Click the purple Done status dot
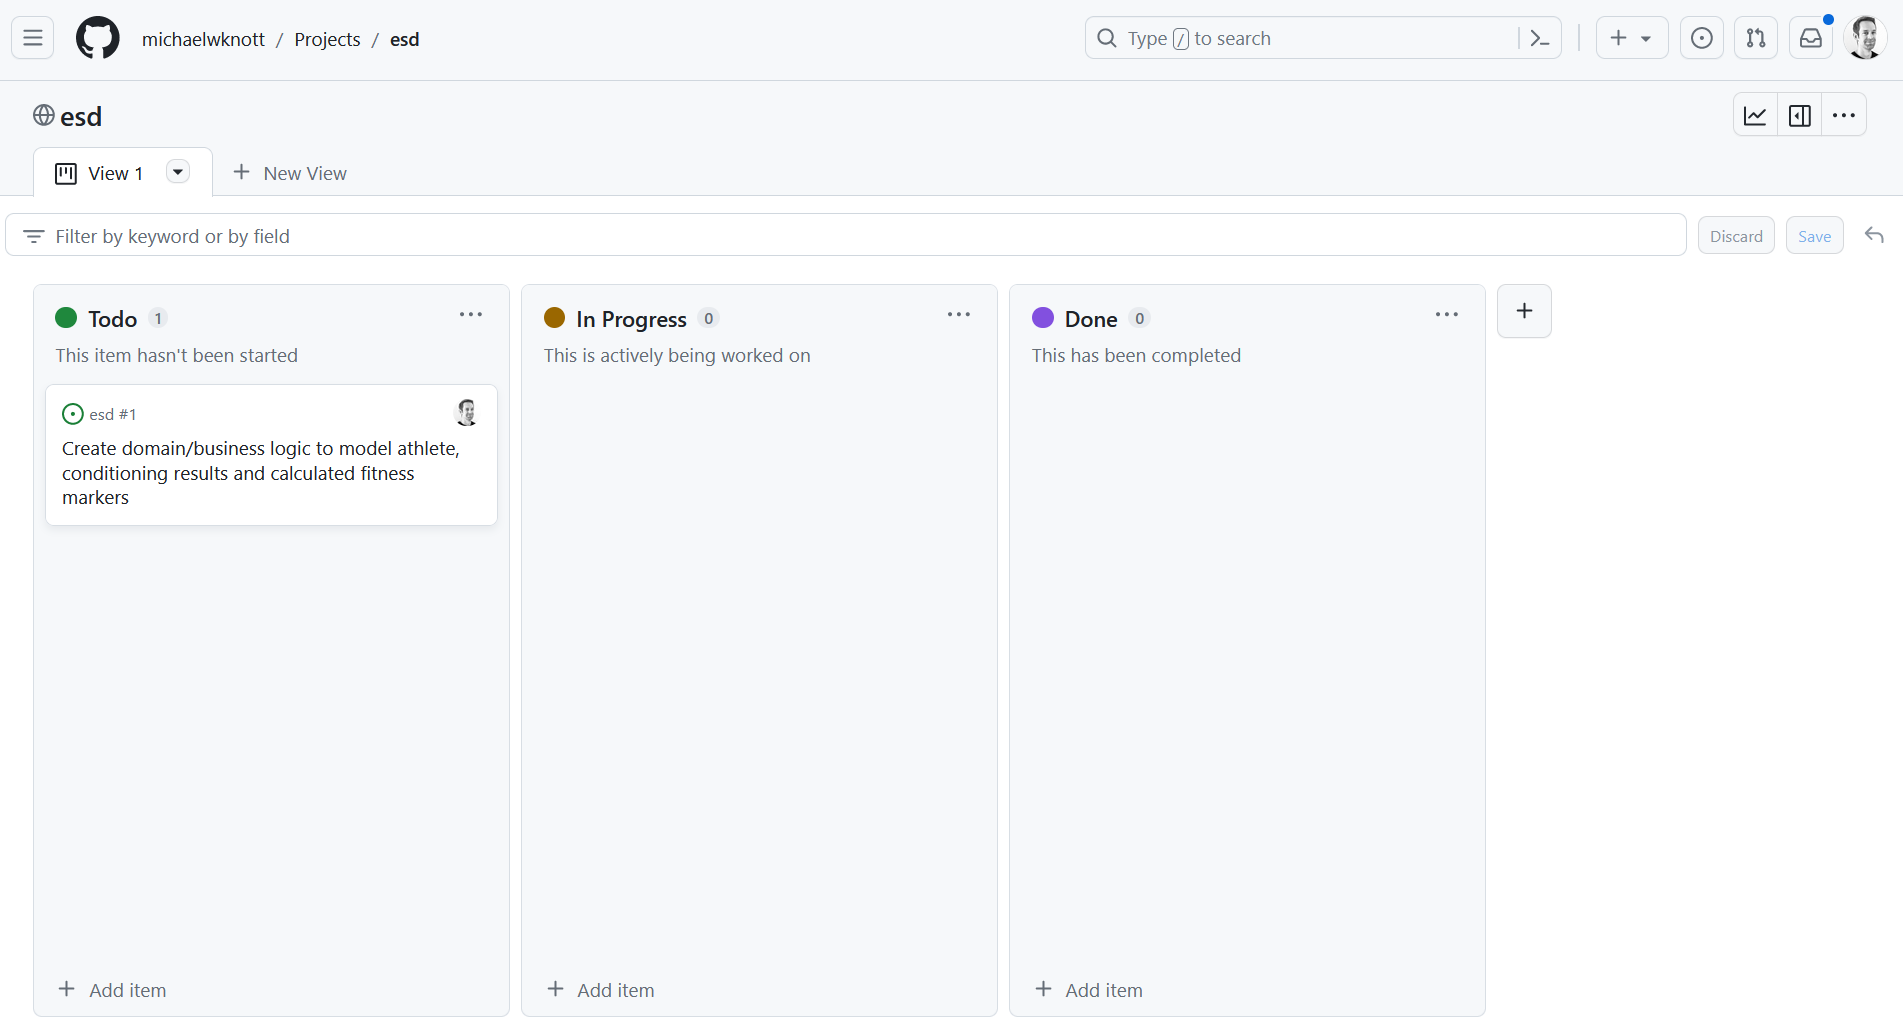The image size is (1903, 1022). pyautogui.click(x=1043, y=318)
